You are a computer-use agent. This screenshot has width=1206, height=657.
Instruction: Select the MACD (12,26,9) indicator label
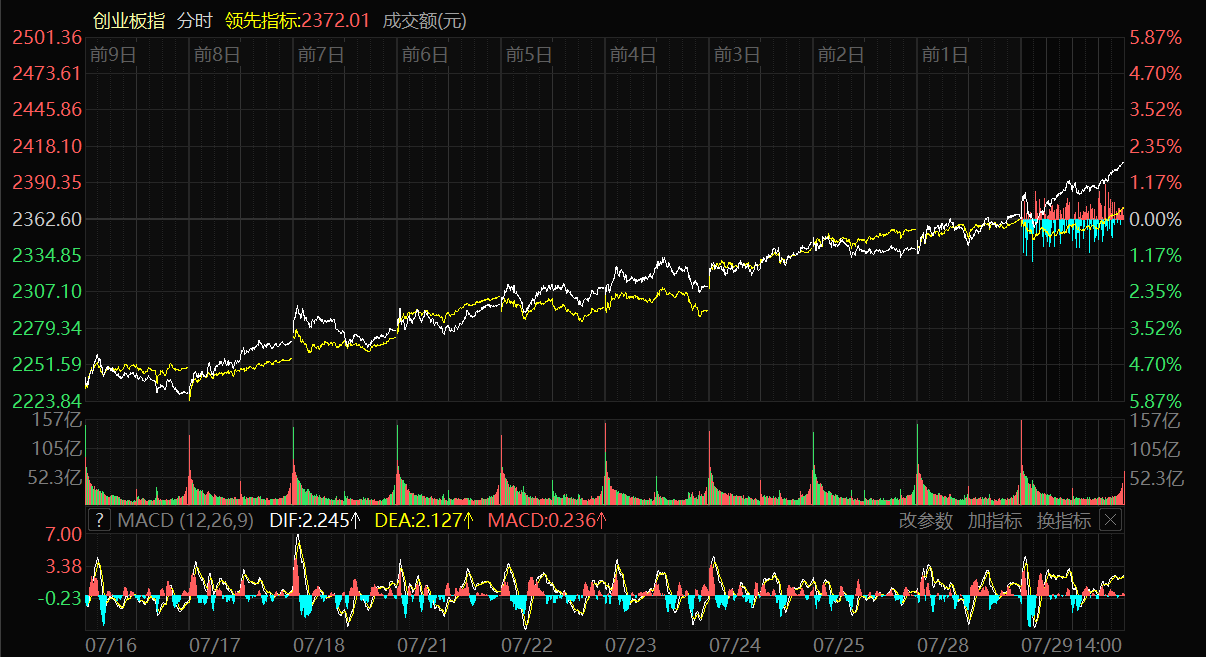coord(185,521)
